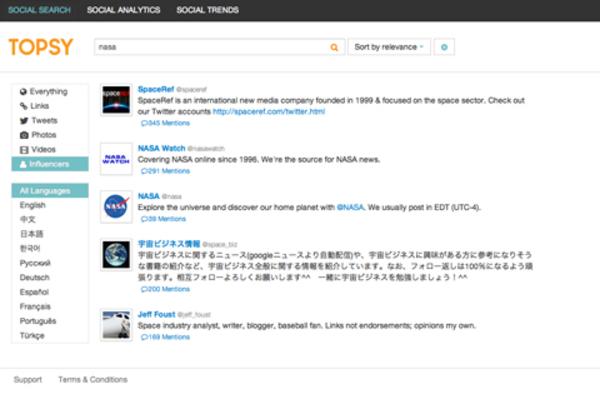Open the spaceref.com twitter link
The image size is (600, 394).
[x=269, y=112]
